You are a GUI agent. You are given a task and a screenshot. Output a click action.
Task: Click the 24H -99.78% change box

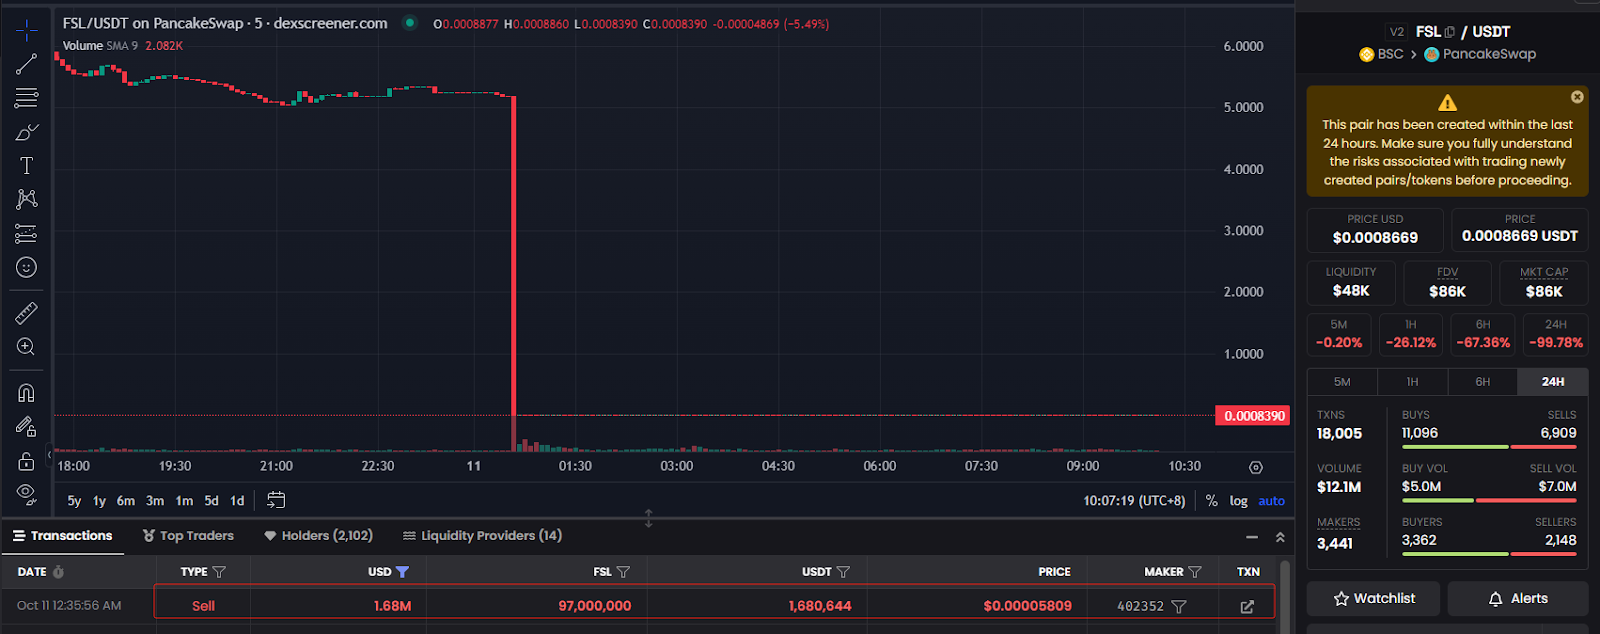[x=1556, y=334]
